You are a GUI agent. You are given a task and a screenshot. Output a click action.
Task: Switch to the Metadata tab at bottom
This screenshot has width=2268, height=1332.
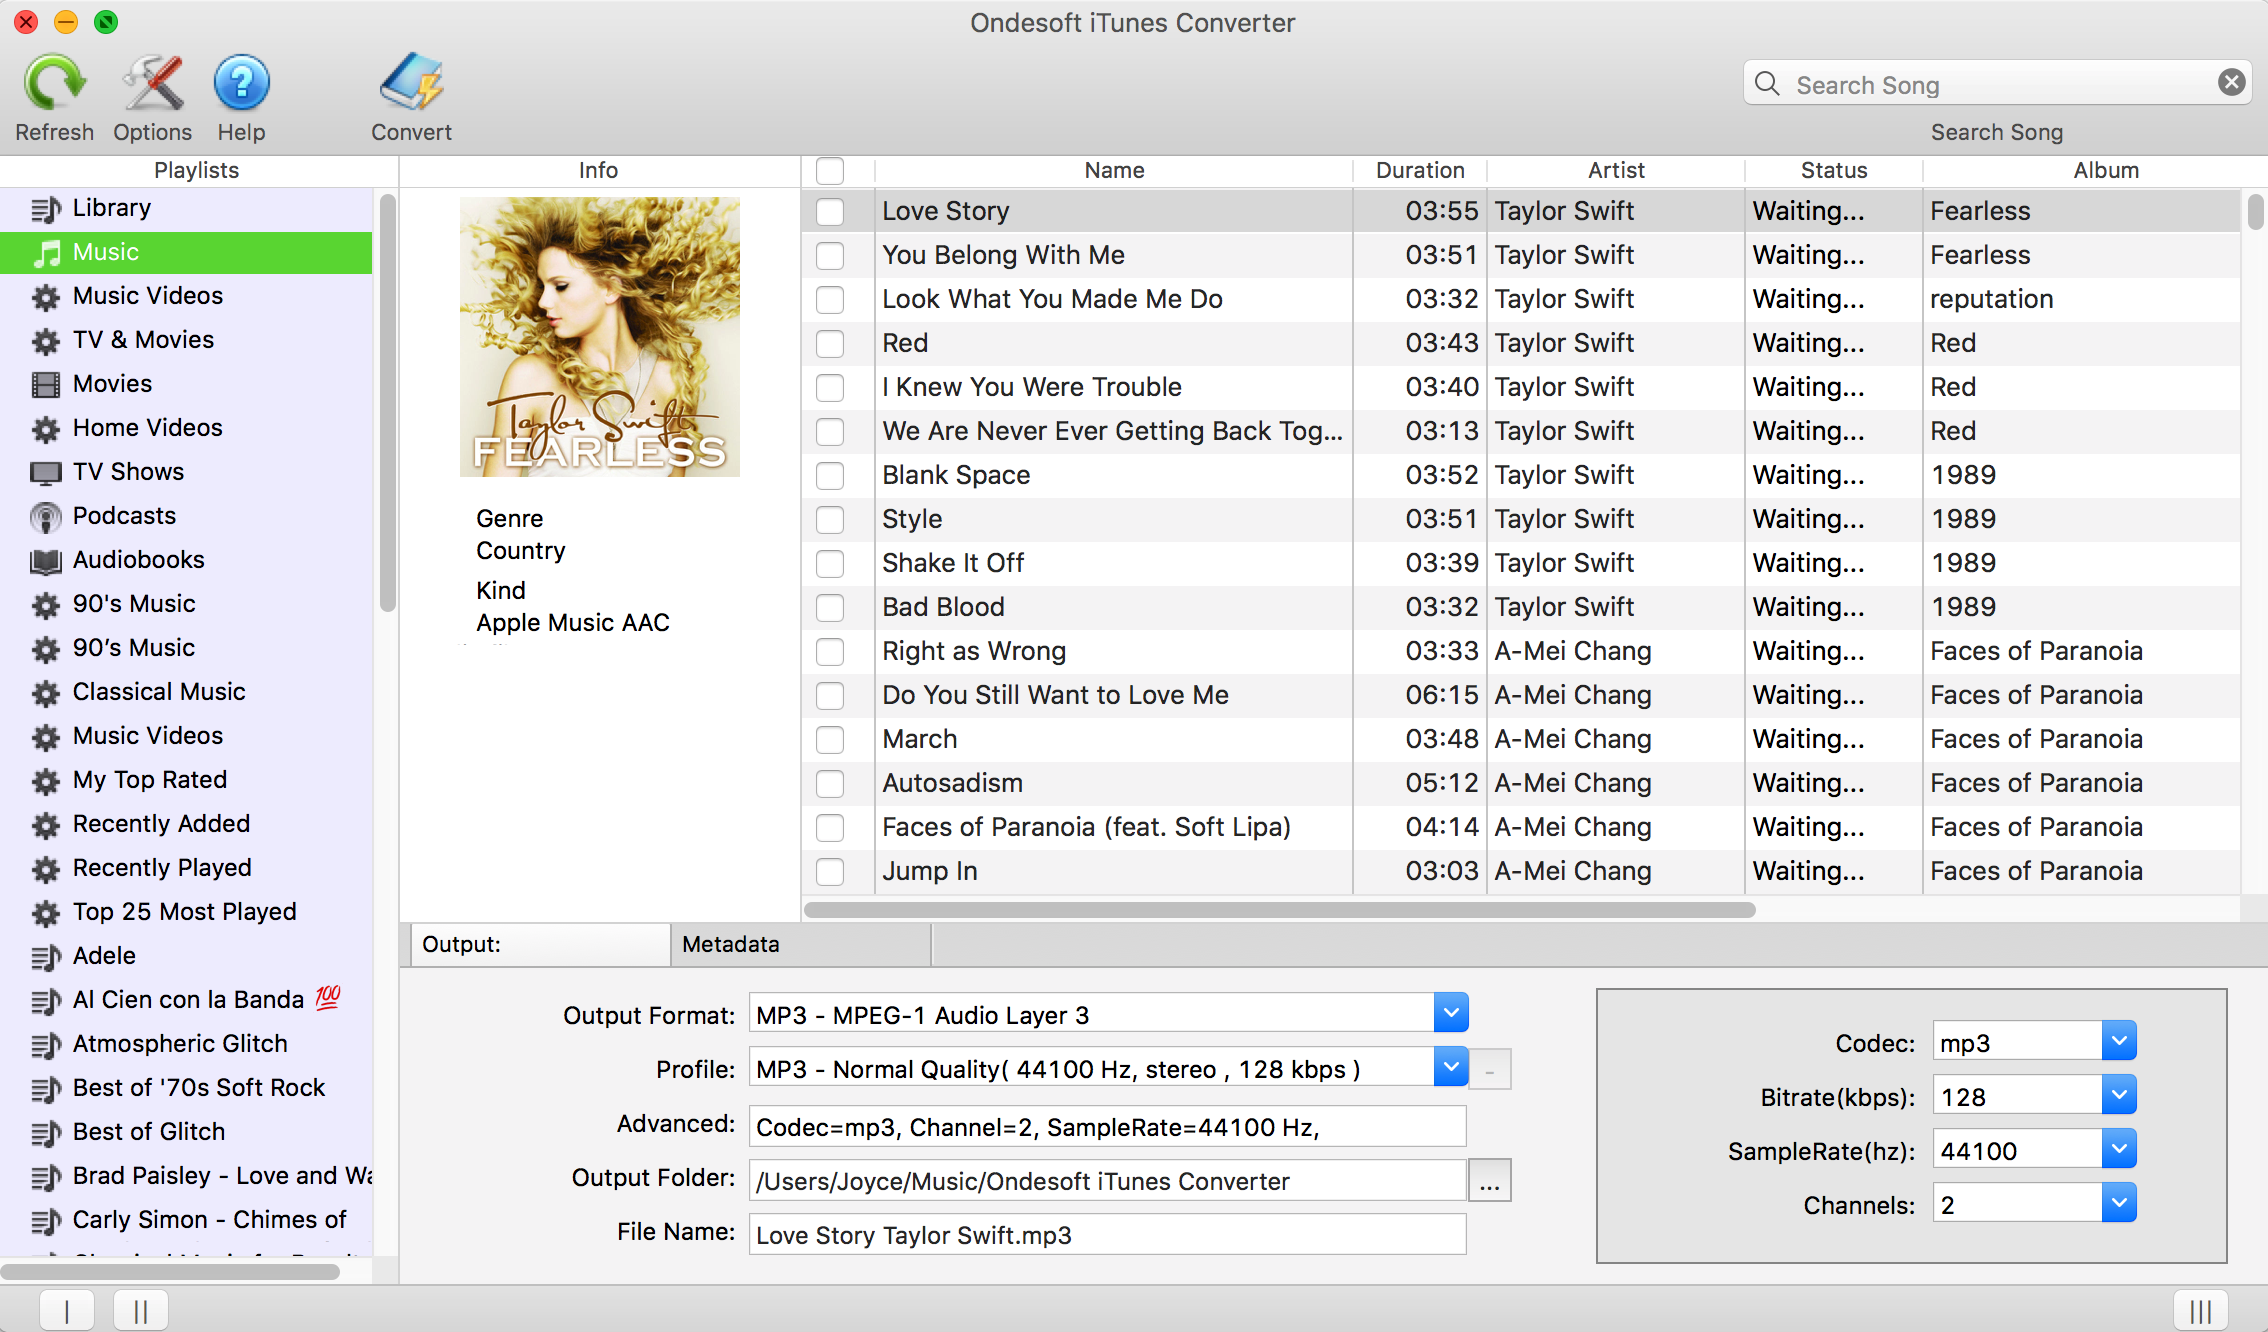coord(732,944)
